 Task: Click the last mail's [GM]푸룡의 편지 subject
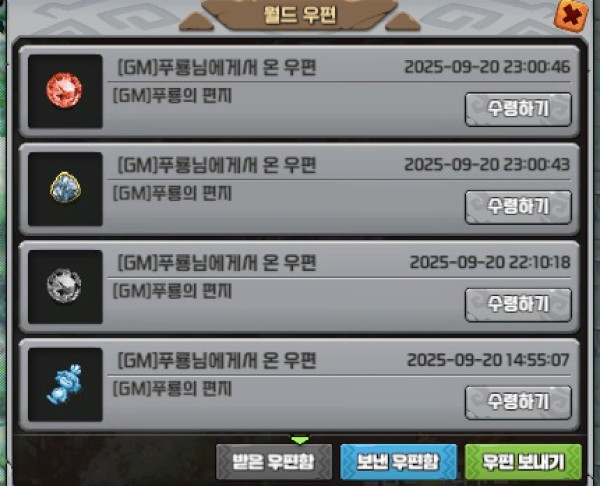pyautogui.click(x=173, y=389)
